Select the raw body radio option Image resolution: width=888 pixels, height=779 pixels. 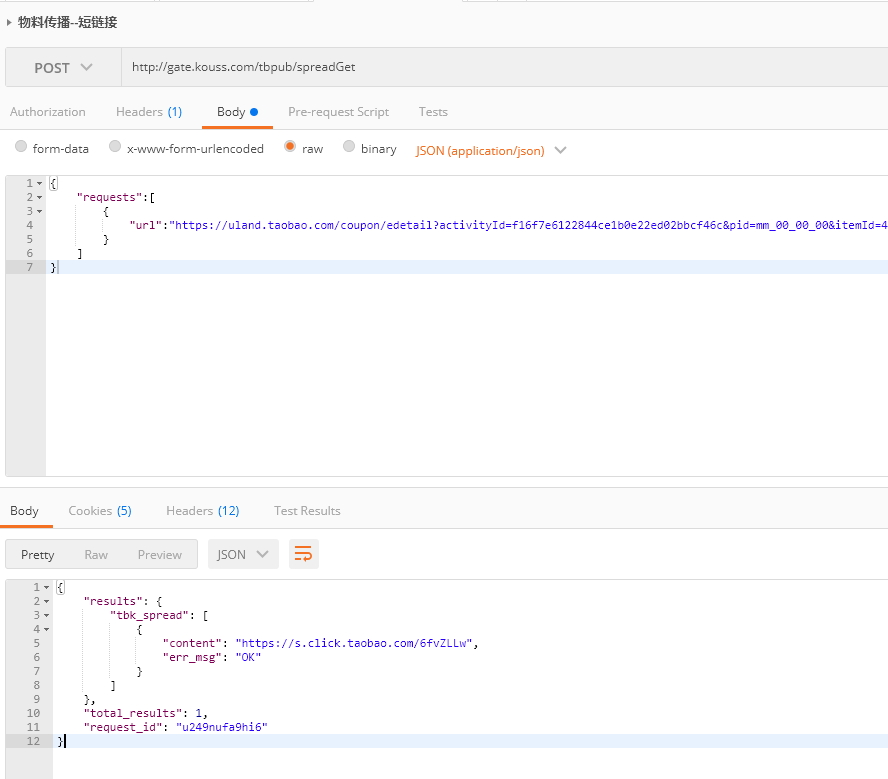tap(290, 147)
